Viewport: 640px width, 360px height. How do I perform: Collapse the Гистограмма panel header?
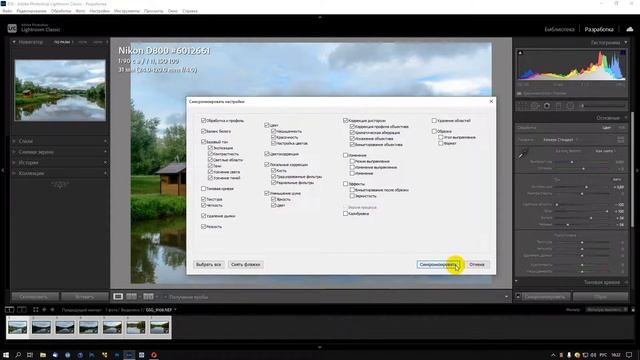point(625,42)
